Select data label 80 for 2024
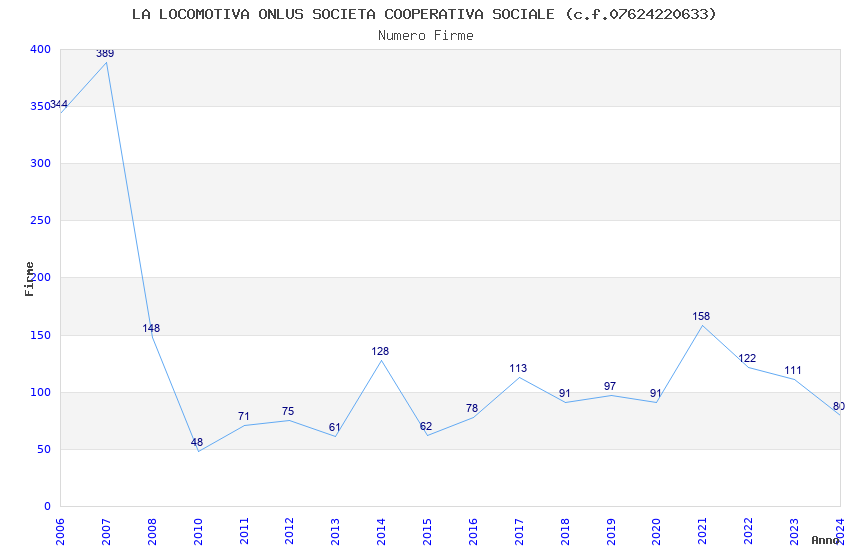Viewport: 850px width, 550px height. (839, 406)
